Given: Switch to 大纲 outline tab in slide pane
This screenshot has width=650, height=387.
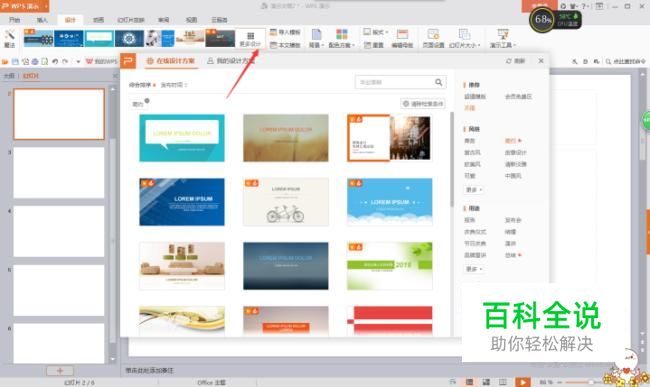Looking at the screenshot, I should tap(9, 76).
